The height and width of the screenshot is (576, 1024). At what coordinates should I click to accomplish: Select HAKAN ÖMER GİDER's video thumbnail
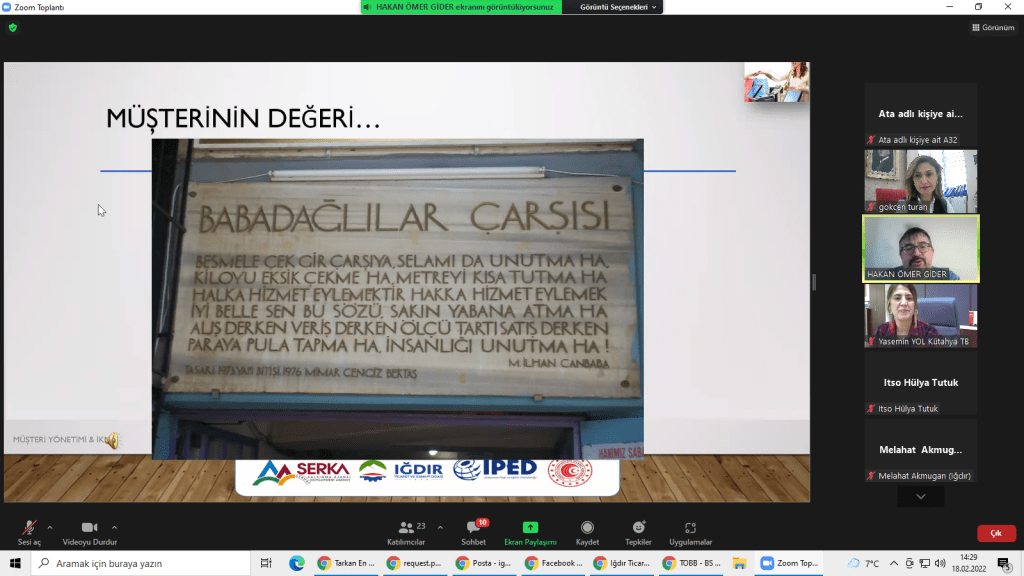(921, 248)
